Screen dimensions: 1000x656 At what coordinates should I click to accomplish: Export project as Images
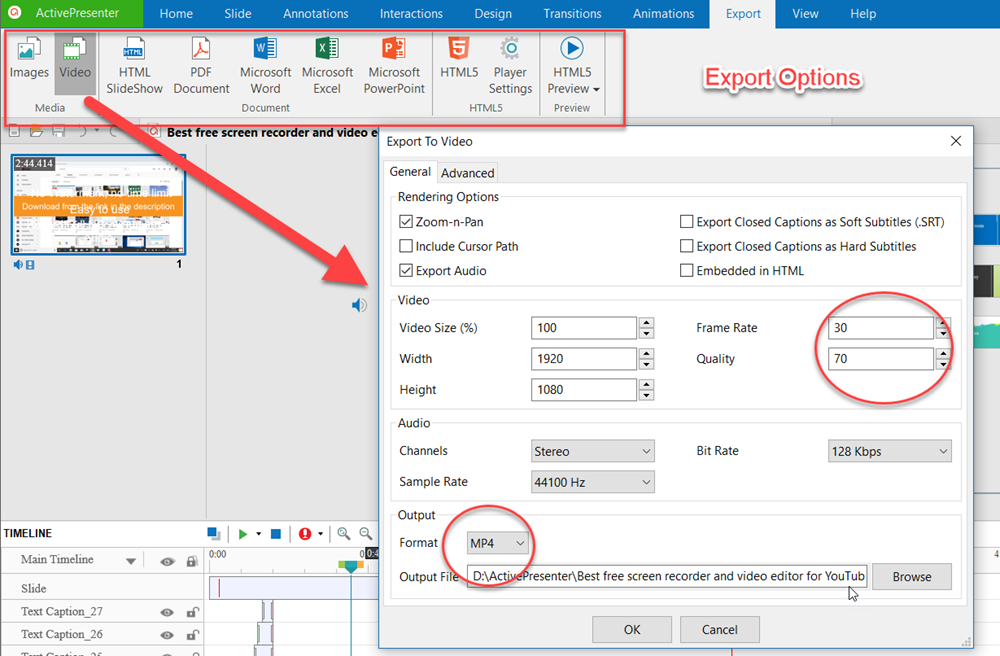point(29,59)
